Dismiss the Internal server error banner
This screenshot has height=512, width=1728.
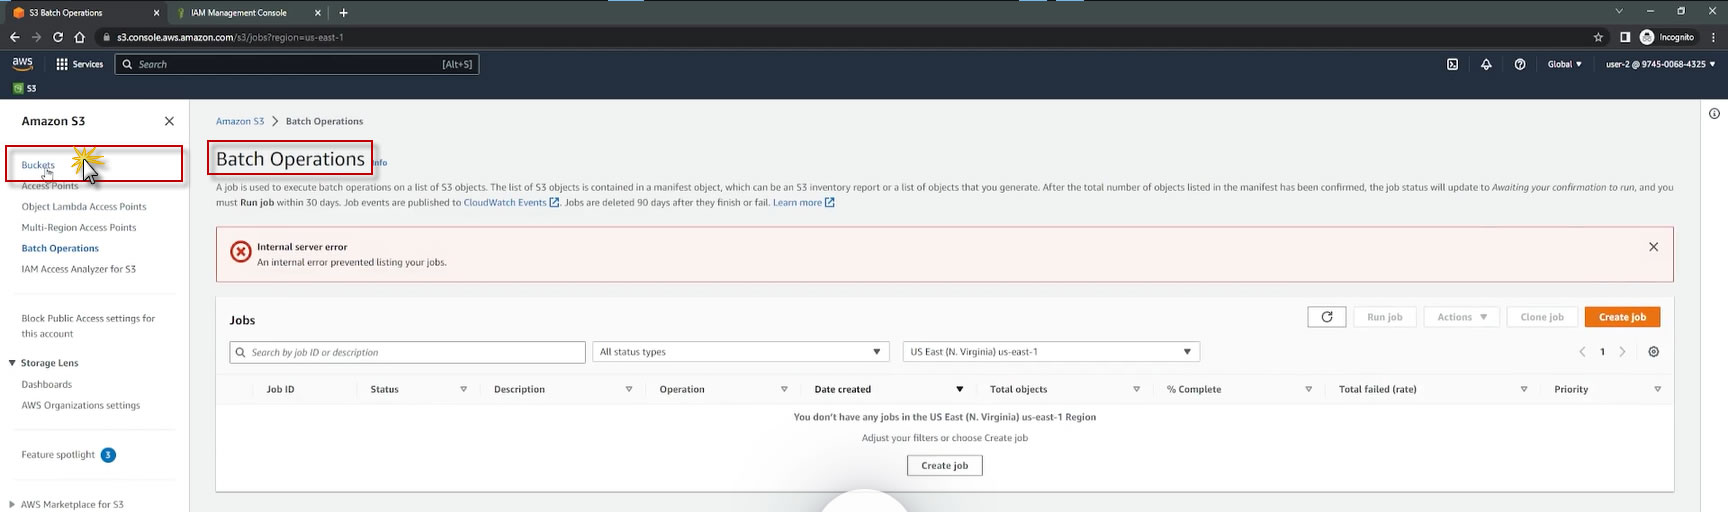(x=1653, y=247)
